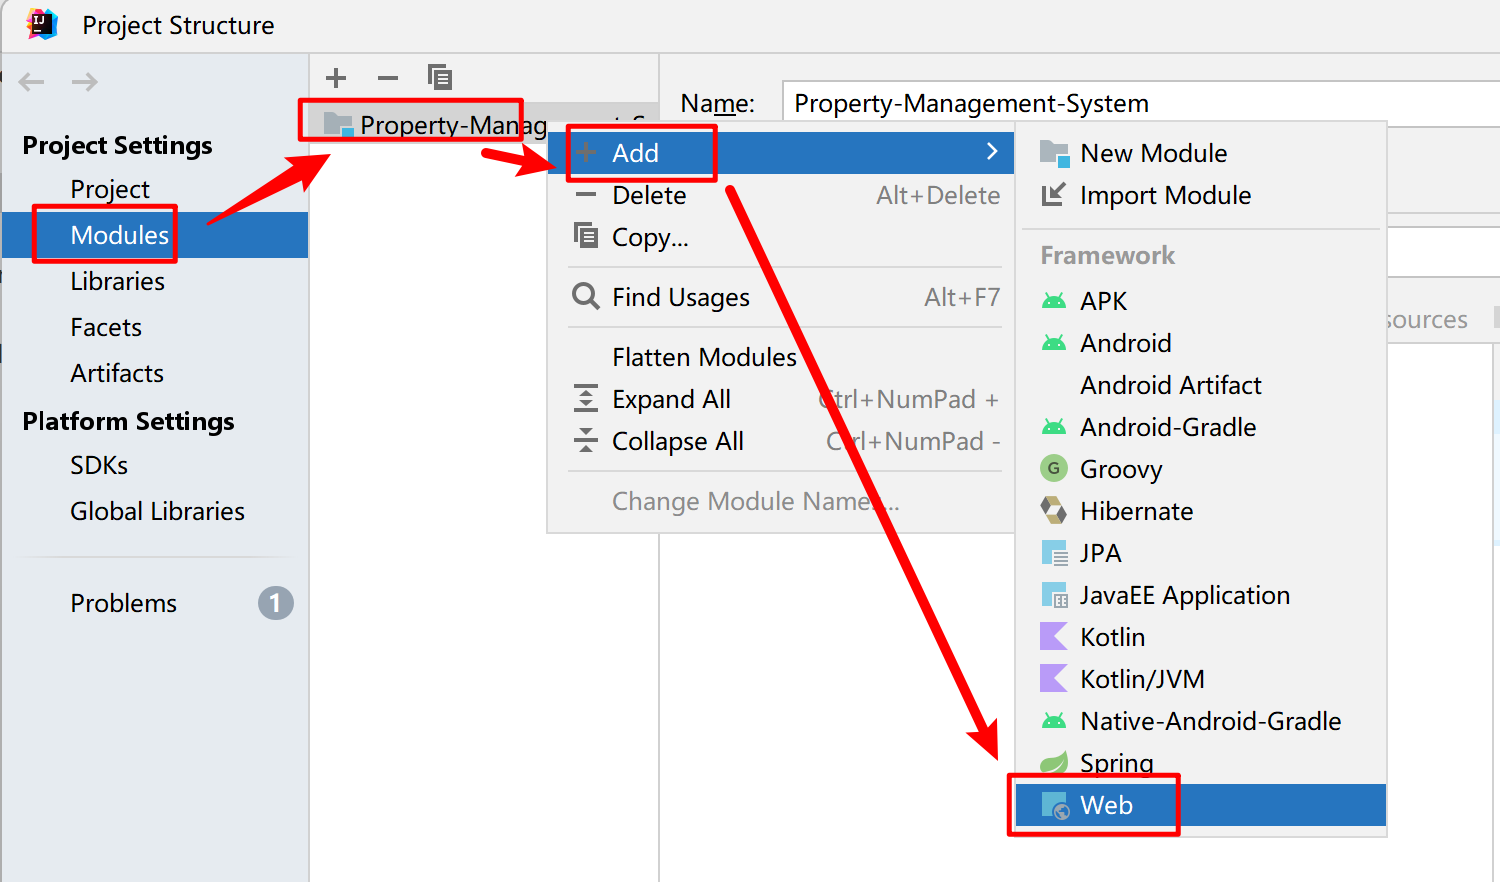
Task: Open SDKs under Platform Settings
Action: (99, 465)
